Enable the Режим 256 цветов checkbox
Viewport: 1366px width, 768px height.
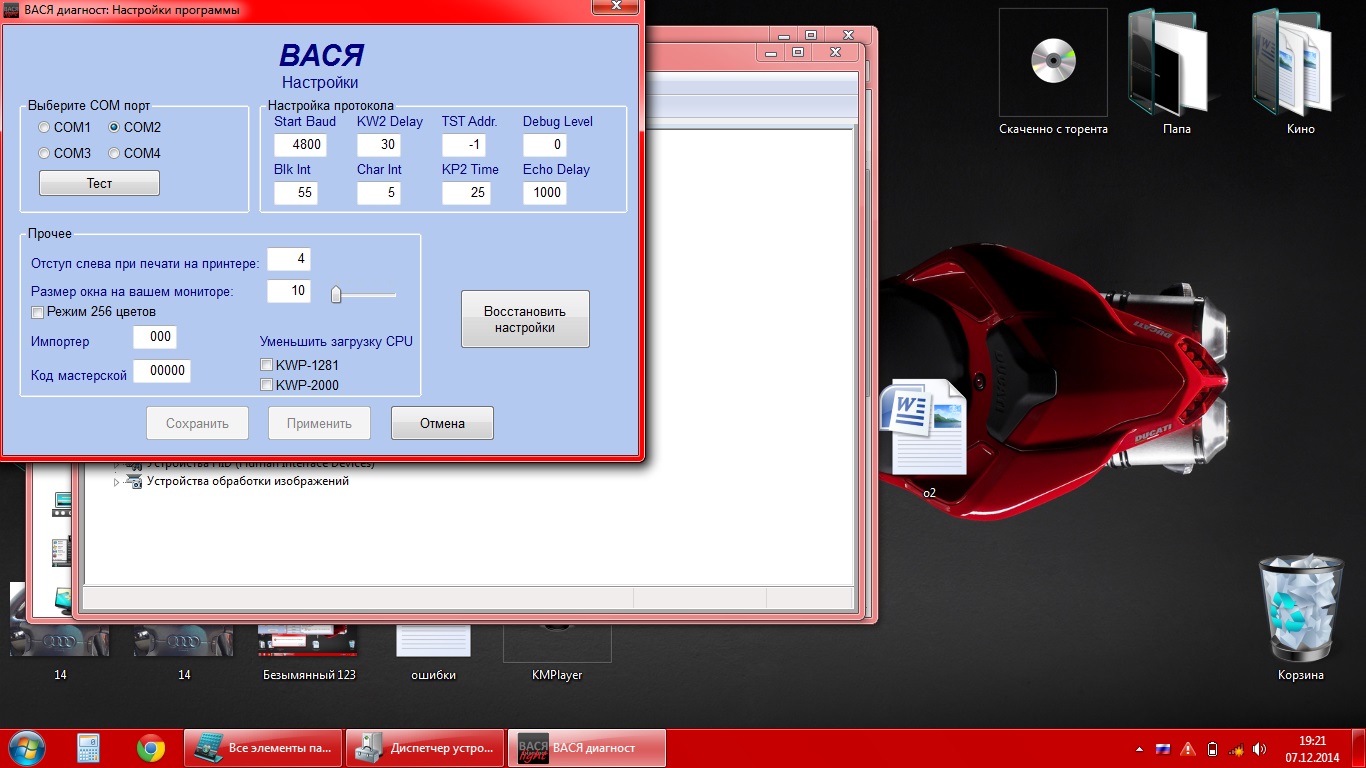[38, 312]
